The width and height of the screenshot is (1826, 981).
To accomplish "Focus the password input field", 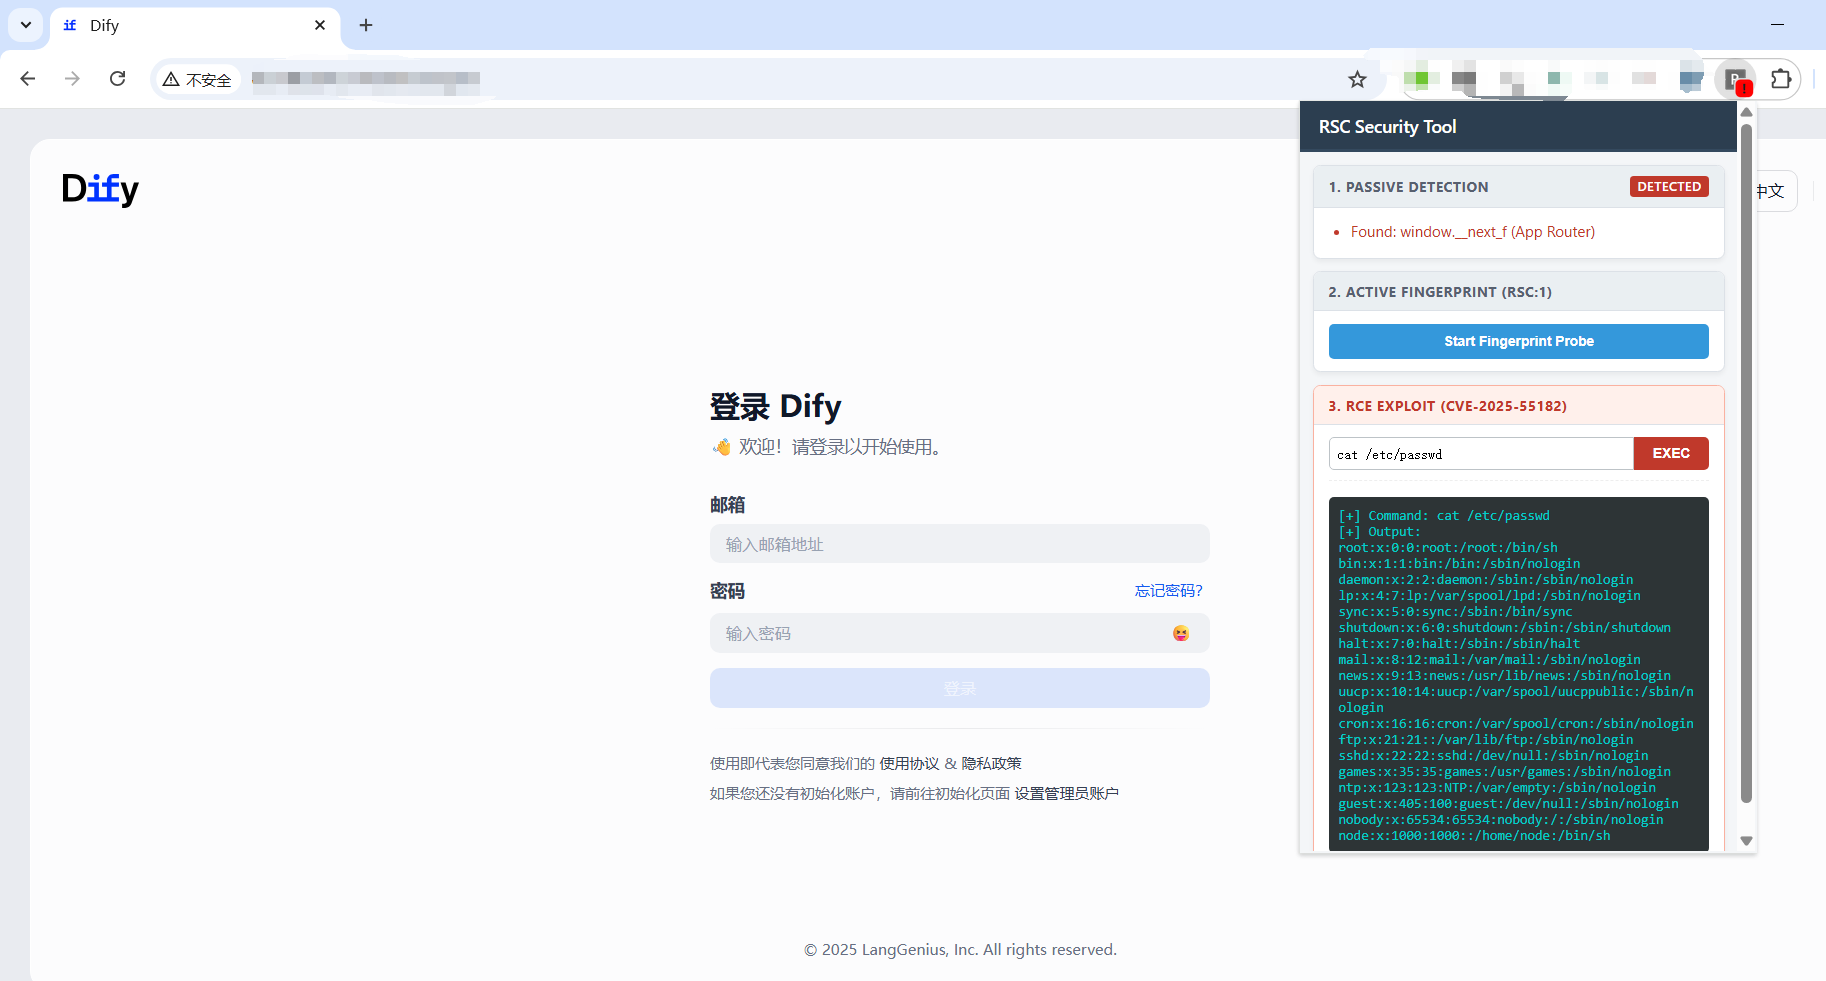I will pos(959,633).
